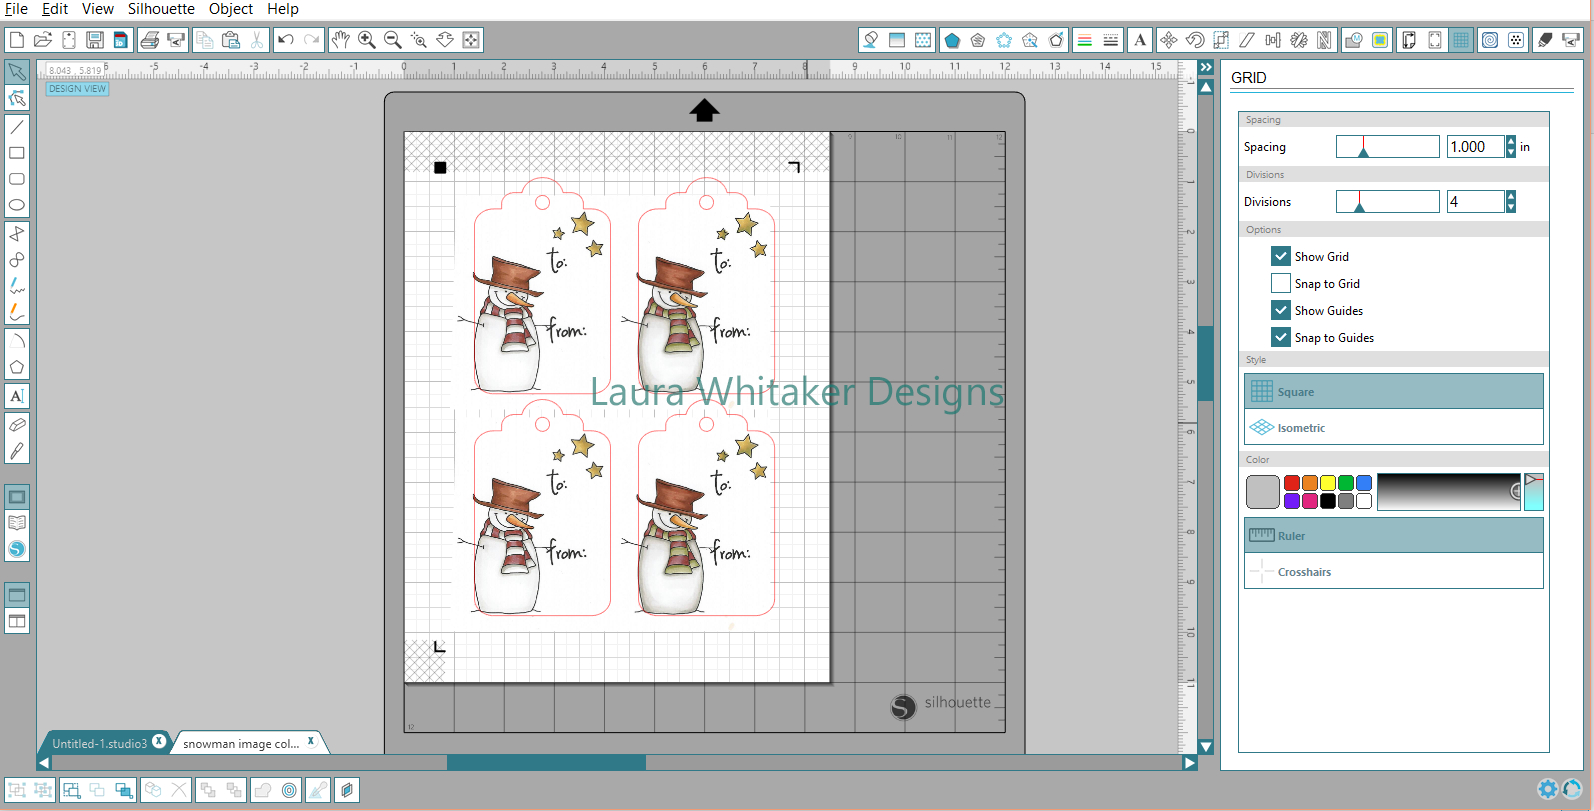Open the preferences gear icon
Screen dimensions: 1594x811
1548,789
